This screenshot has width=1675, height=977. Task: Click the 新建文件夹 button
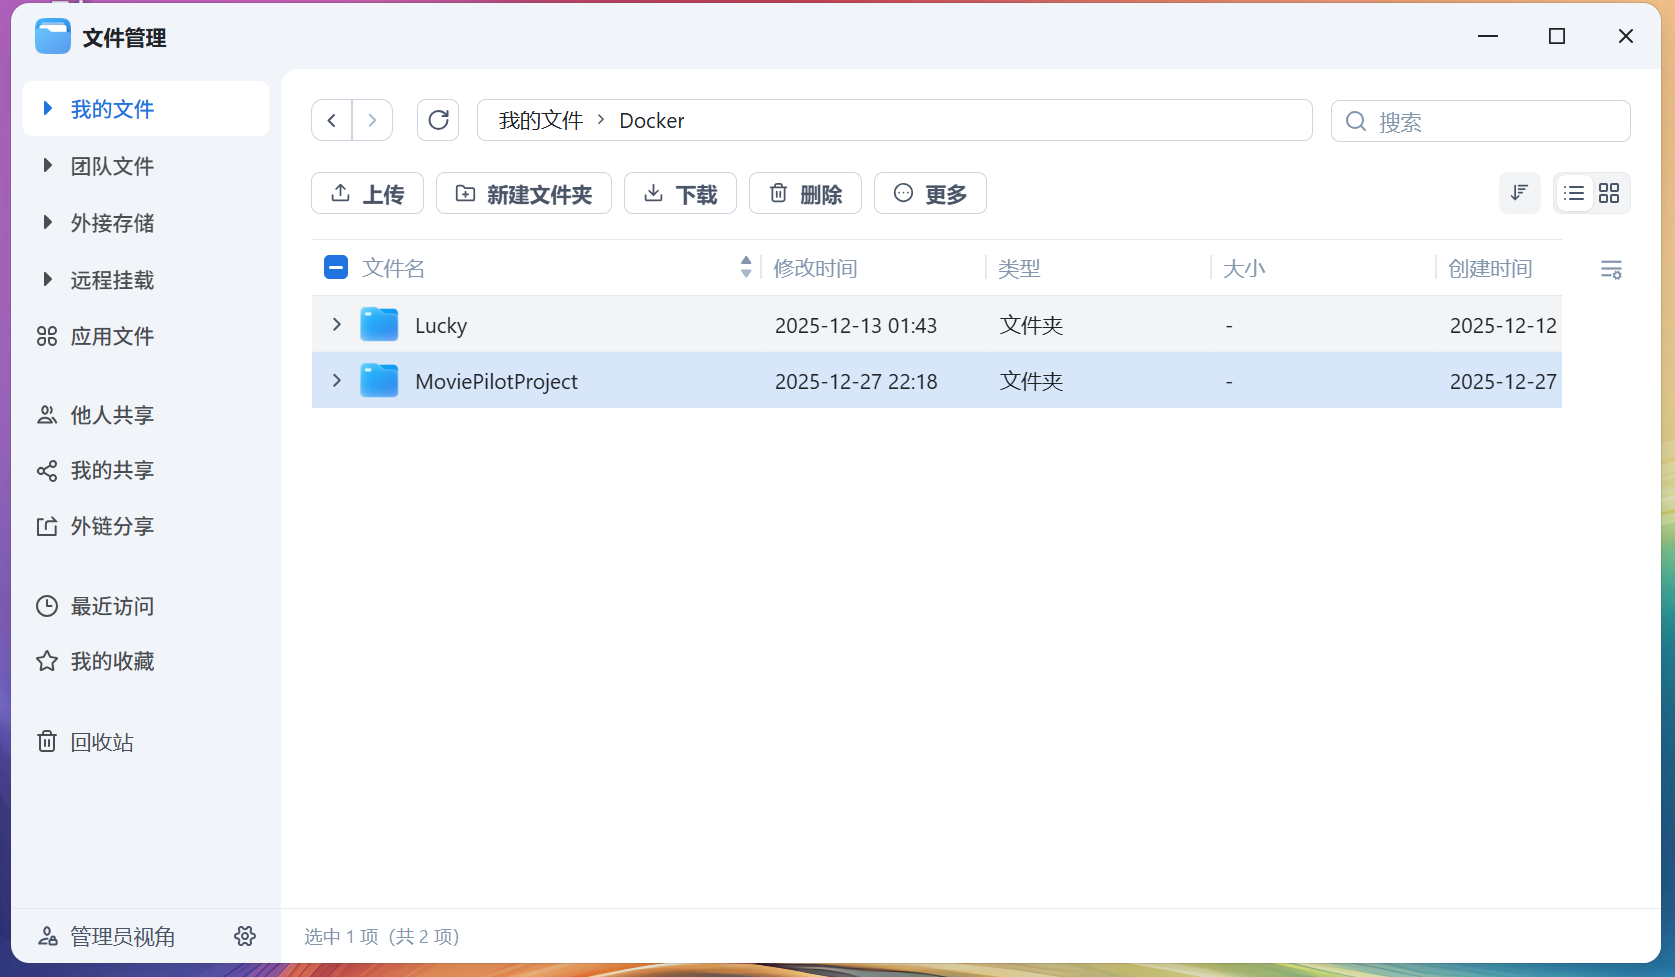click(x=523, y=193)
